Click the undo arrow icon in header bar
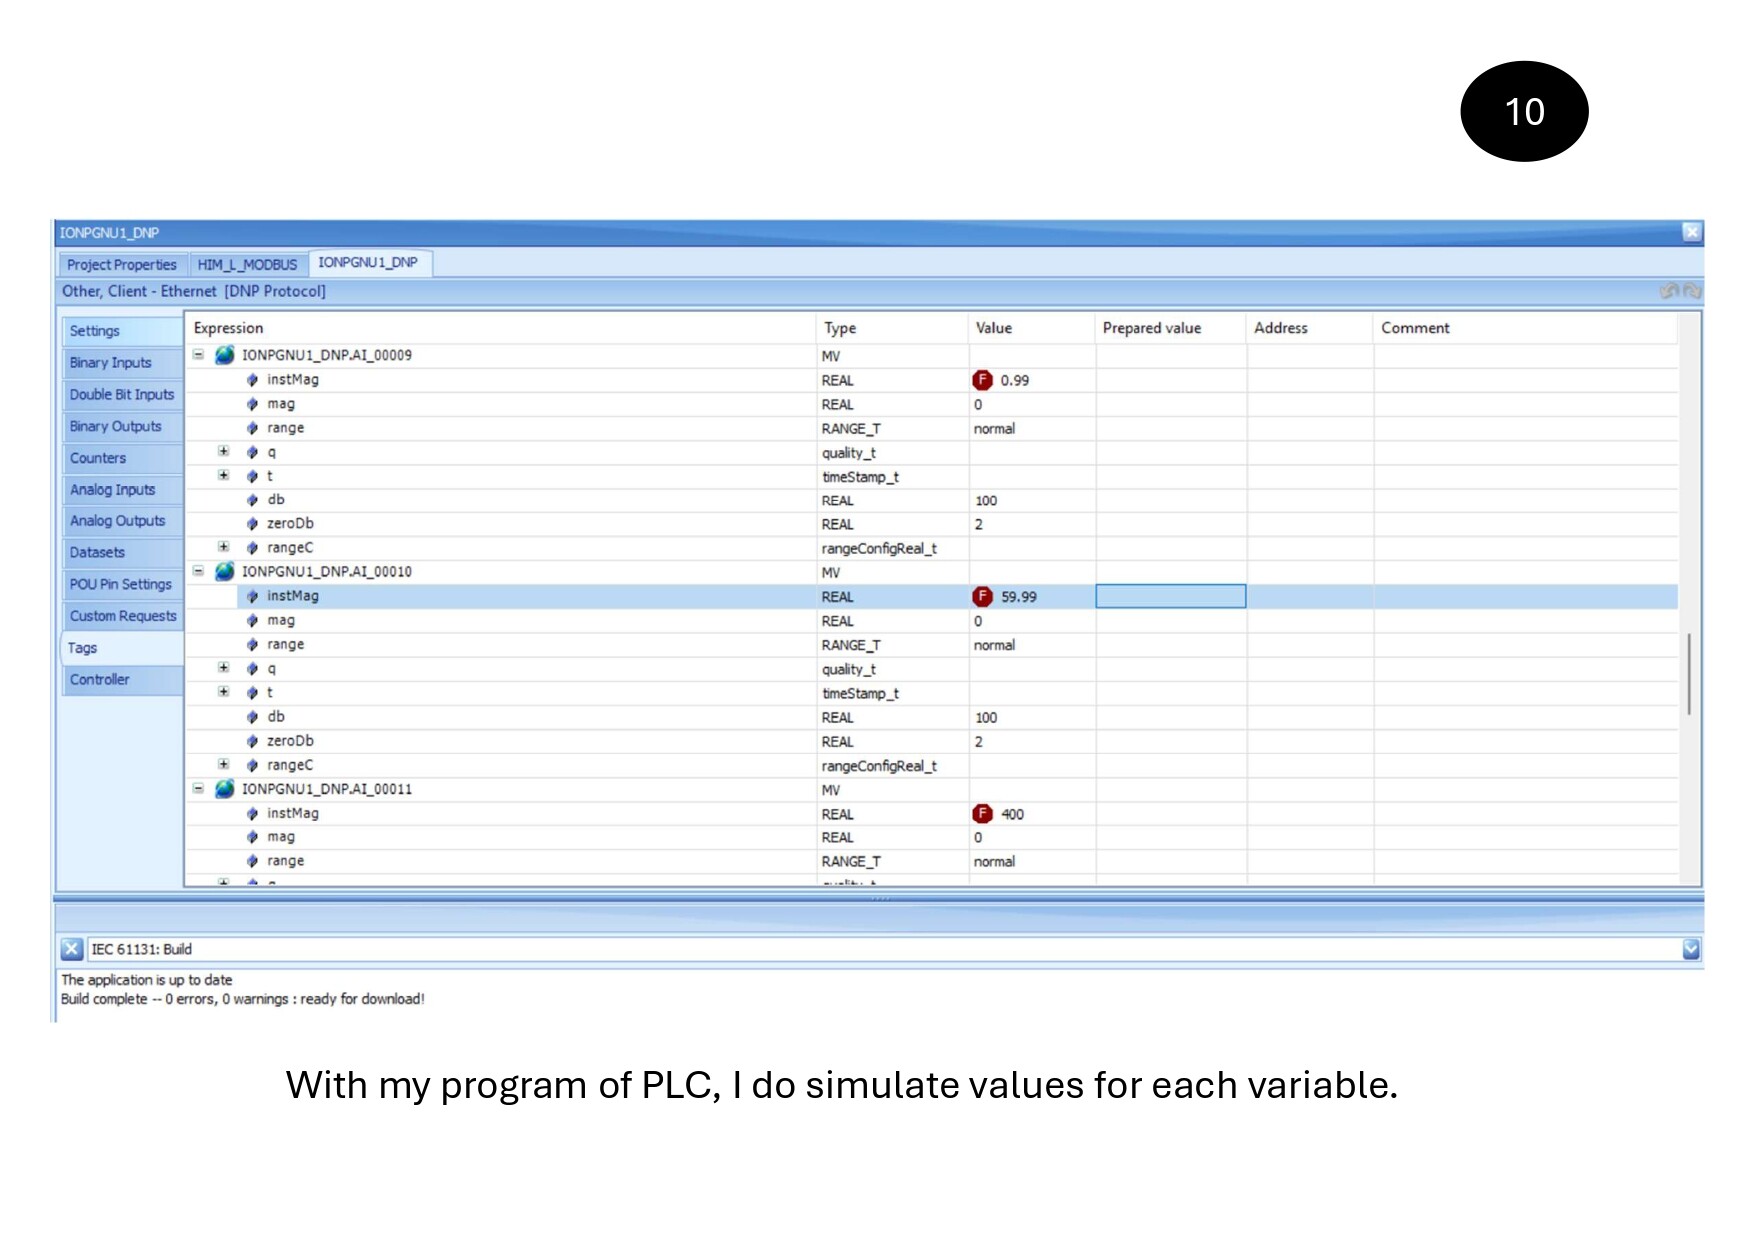This screenshot has height=1241, width=1755. pyautogui.click(x=1668, y=291)
